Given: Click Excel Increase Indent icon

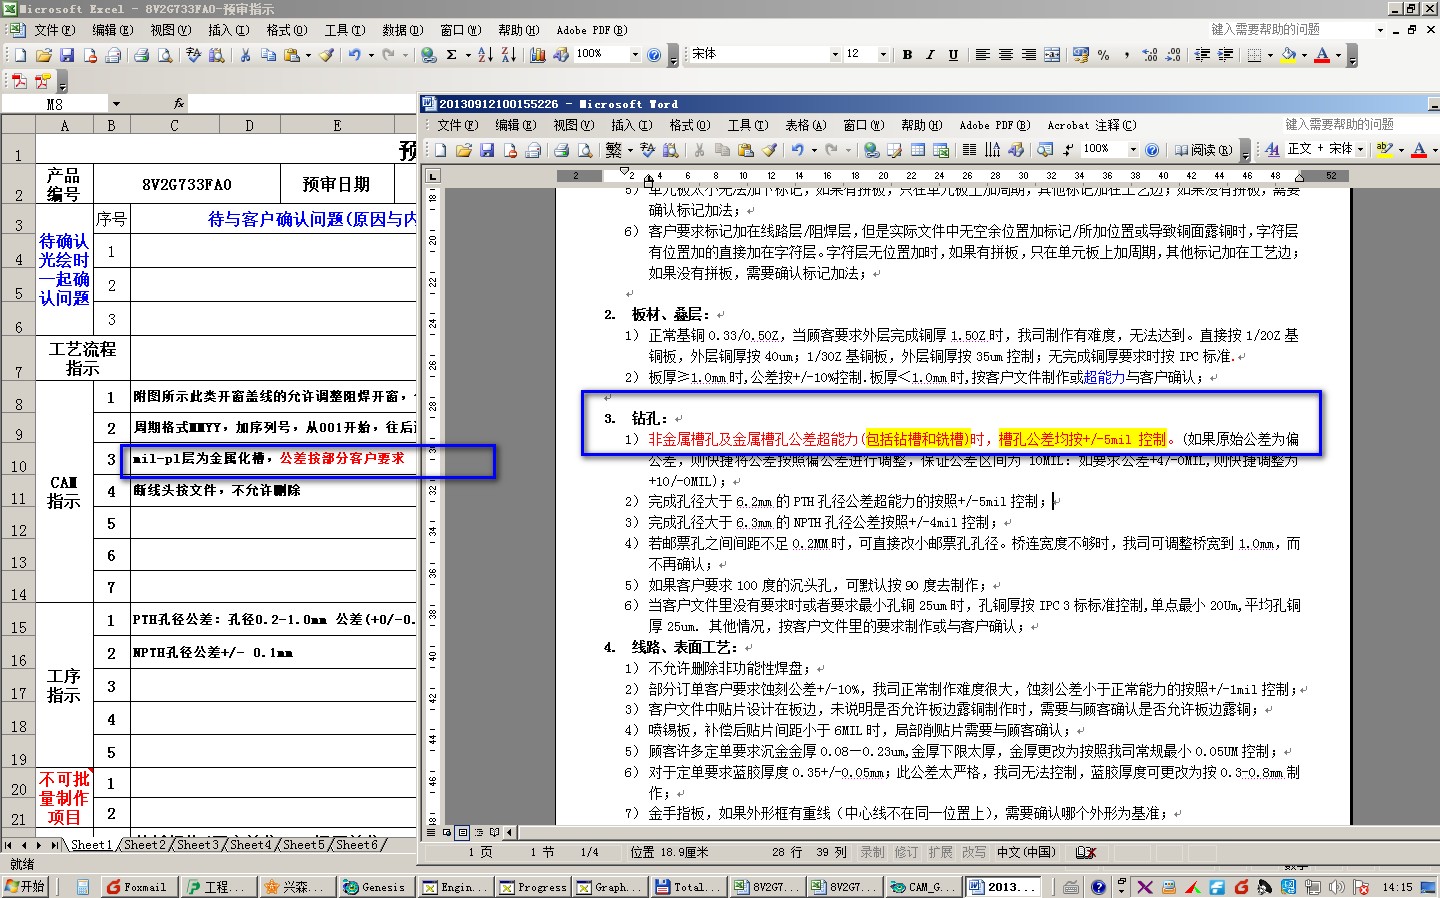Looking at the screenshot, I should point(1225,55).
